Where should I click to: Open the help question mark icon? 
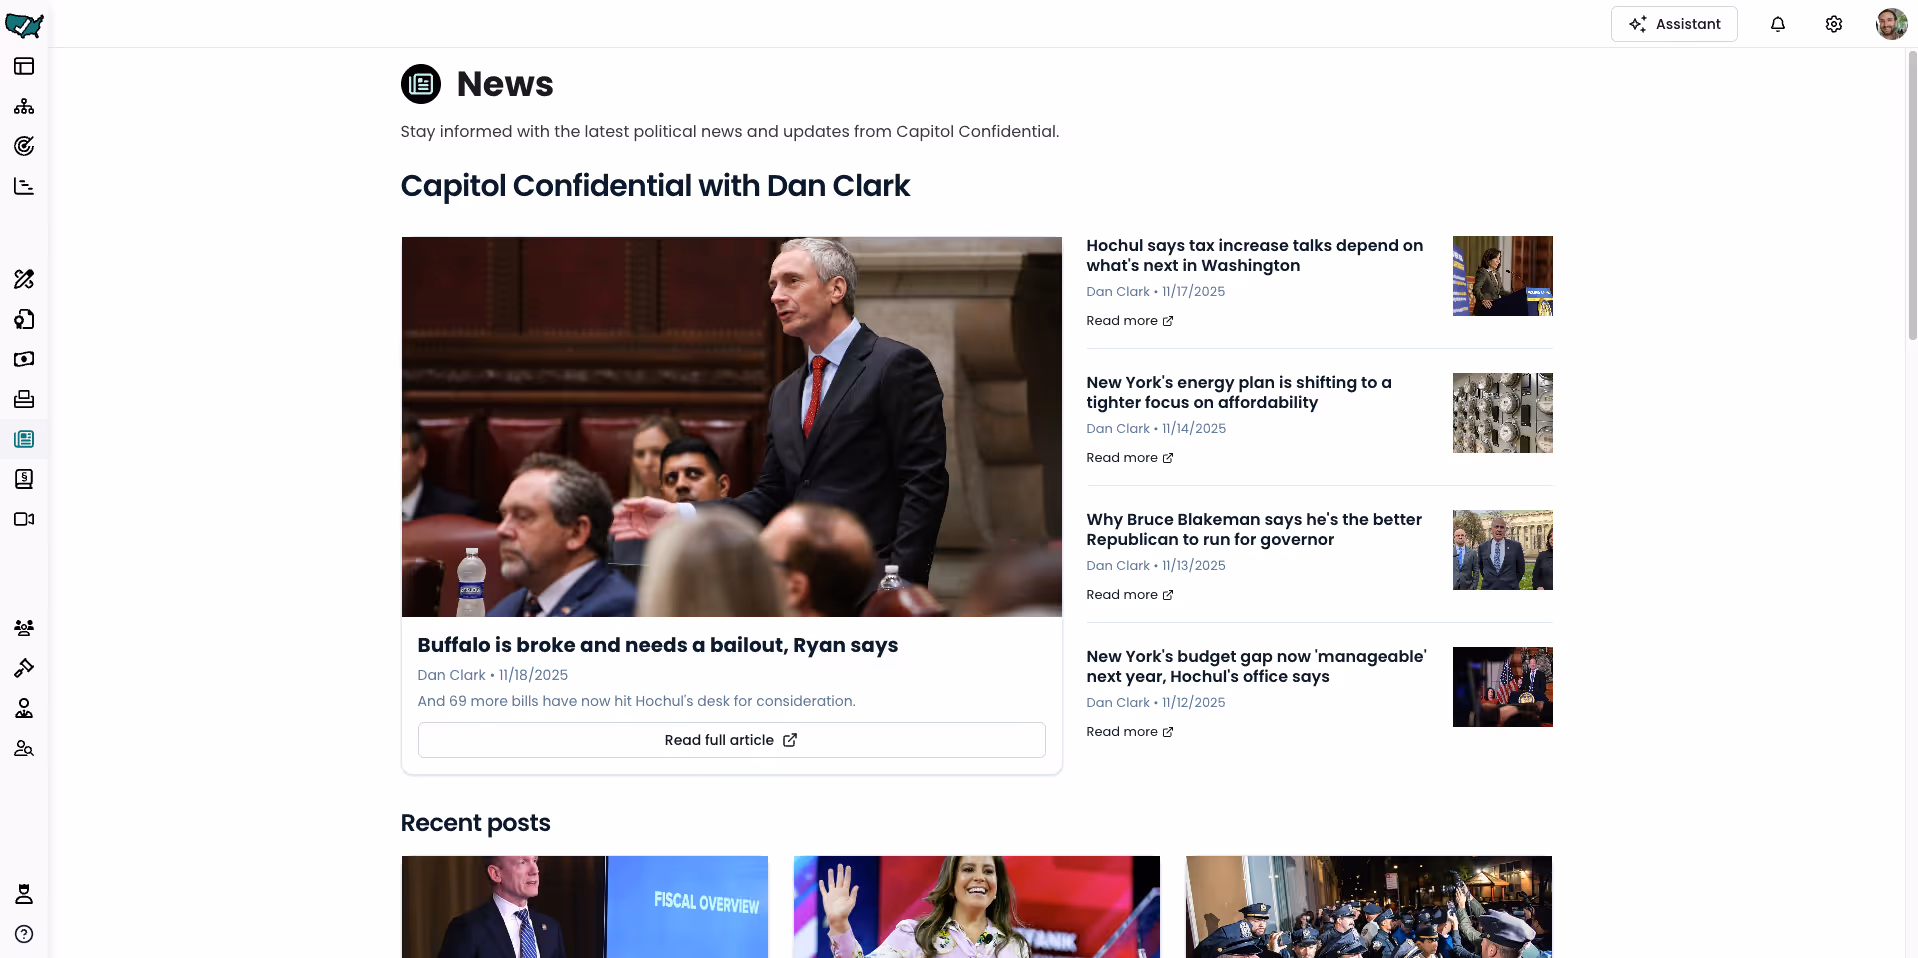24,934
